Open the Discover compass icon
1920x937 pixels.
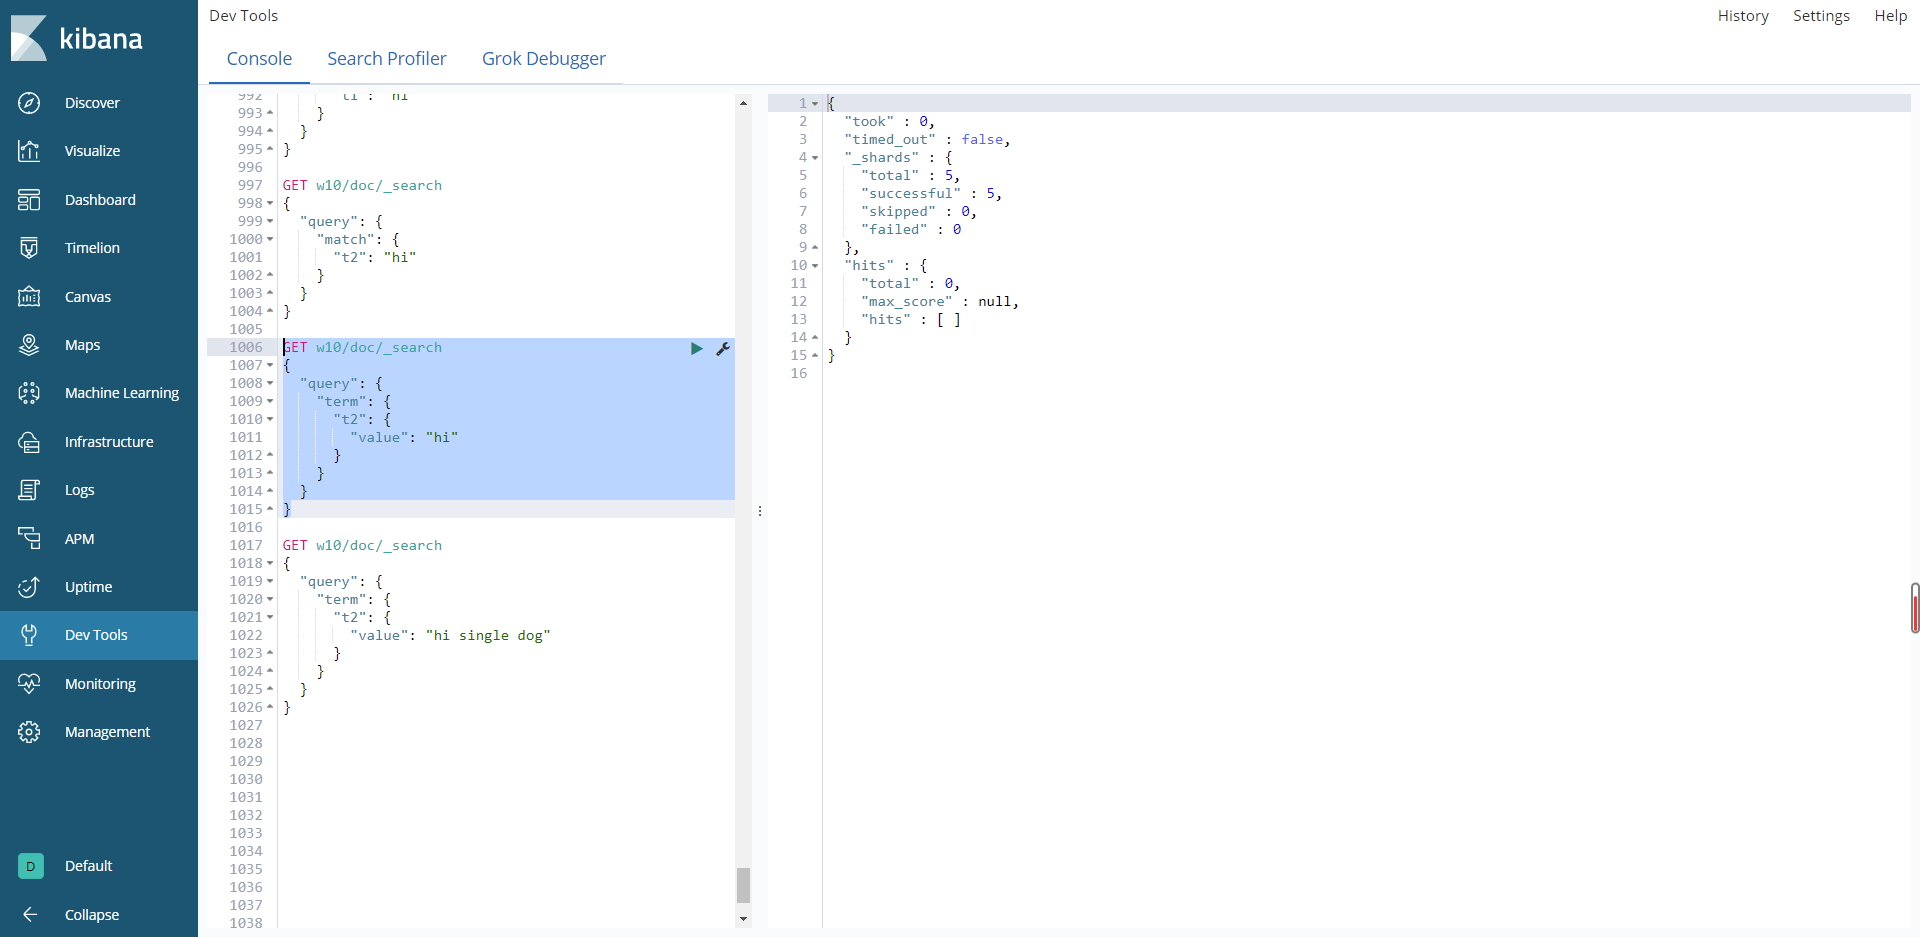point(29,103)
